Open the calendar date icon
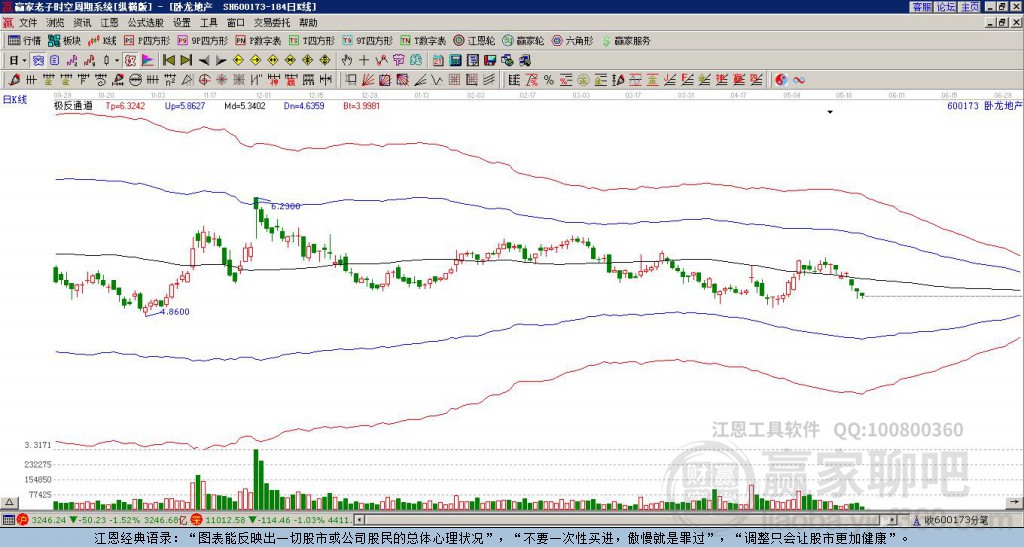1024x548 pixels. [438, 60]
